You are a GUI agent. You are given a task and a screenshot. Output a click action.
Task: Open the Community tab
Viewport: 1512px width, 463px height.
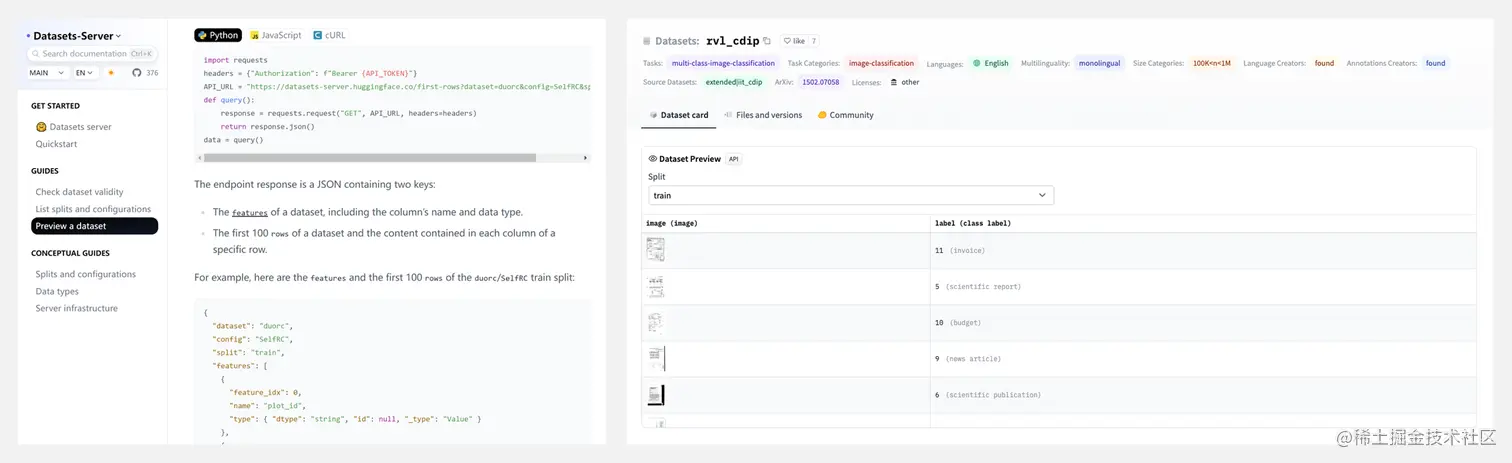pyautogui.click(x=846, y=115)
